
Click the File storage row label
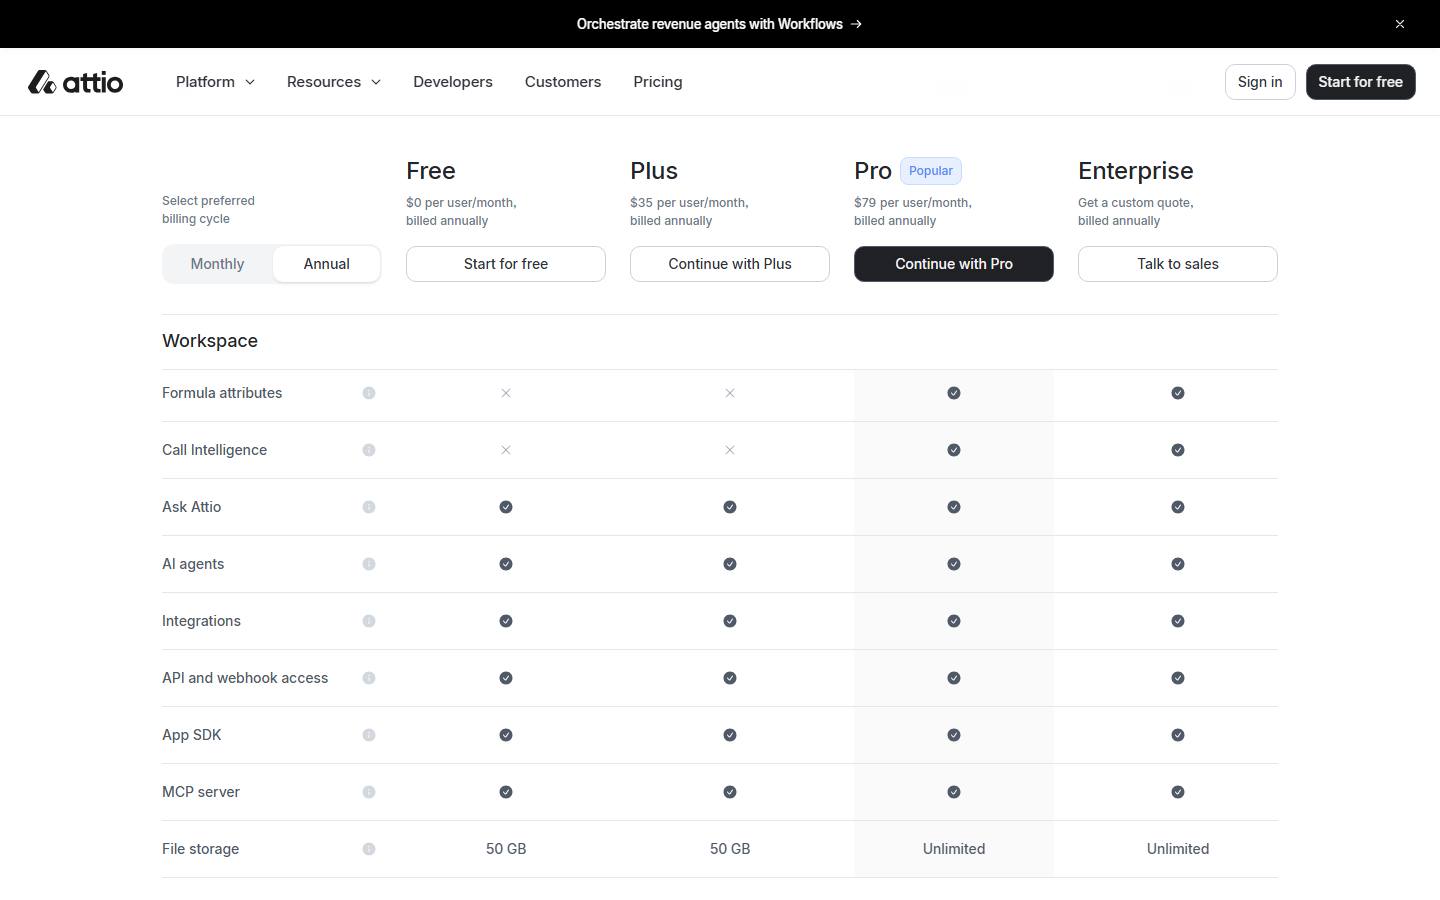200,849
